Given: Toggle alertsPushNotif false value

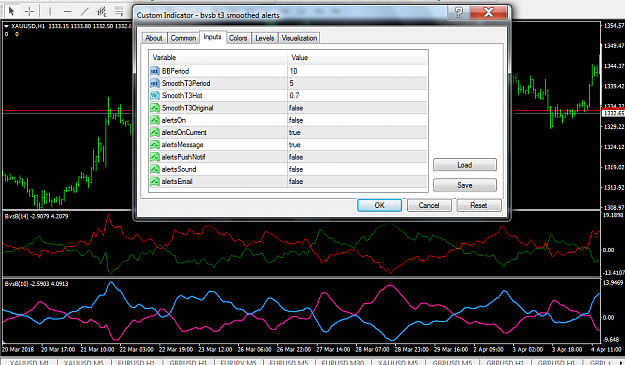Looking at the screenshot, I should 357,157.
